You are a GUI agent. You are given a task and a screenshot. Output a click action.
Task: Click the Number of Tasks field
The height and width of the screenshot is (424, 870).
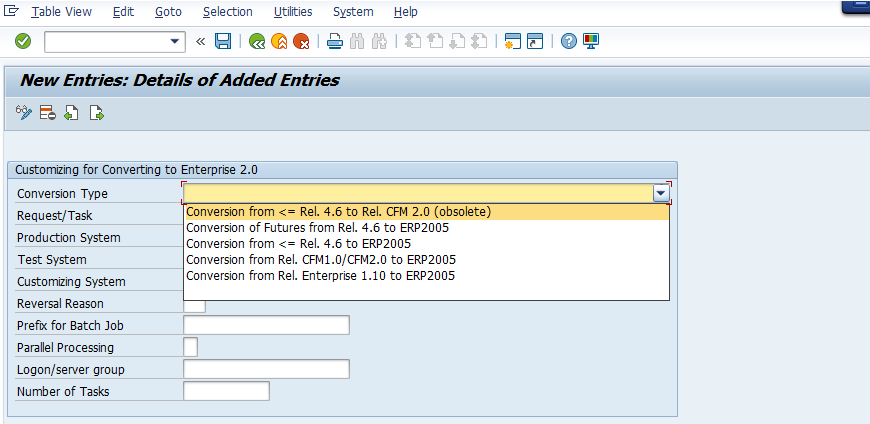pos(226,391)
